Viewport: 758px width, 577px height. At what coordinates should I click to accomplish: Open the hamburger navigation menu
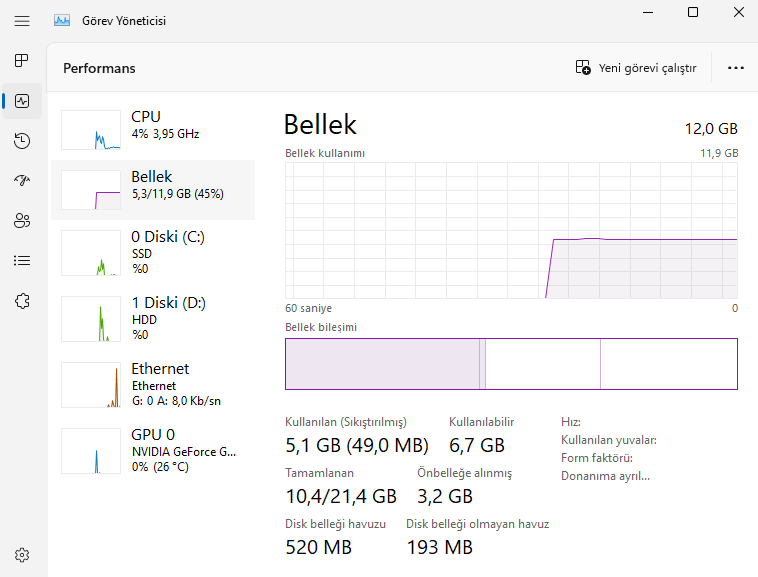(22, 20)
